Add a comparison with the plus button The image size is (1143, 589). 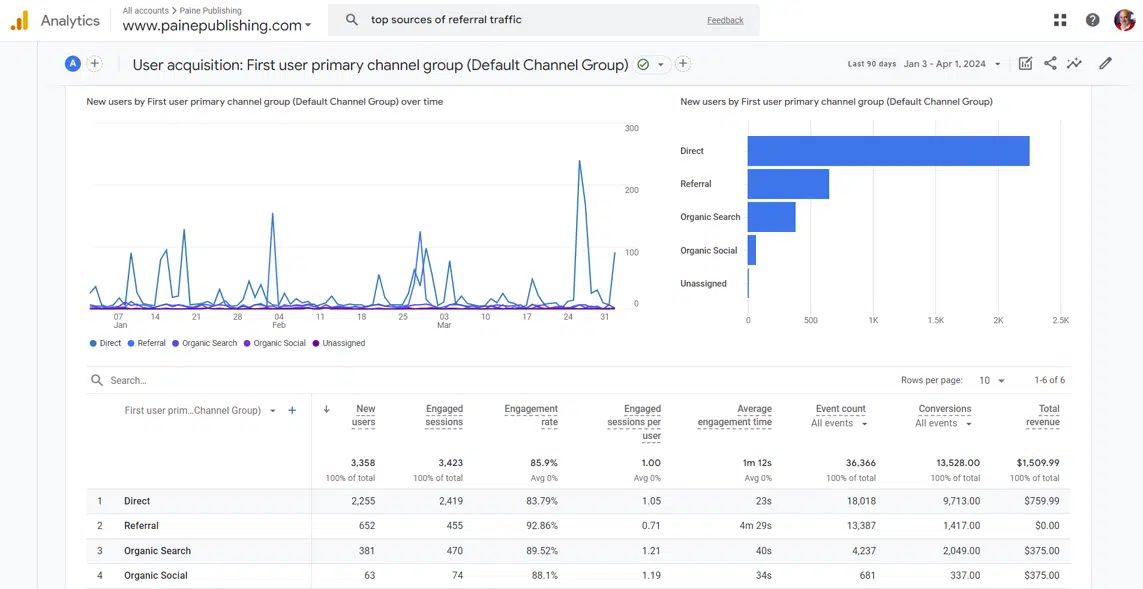95,62
